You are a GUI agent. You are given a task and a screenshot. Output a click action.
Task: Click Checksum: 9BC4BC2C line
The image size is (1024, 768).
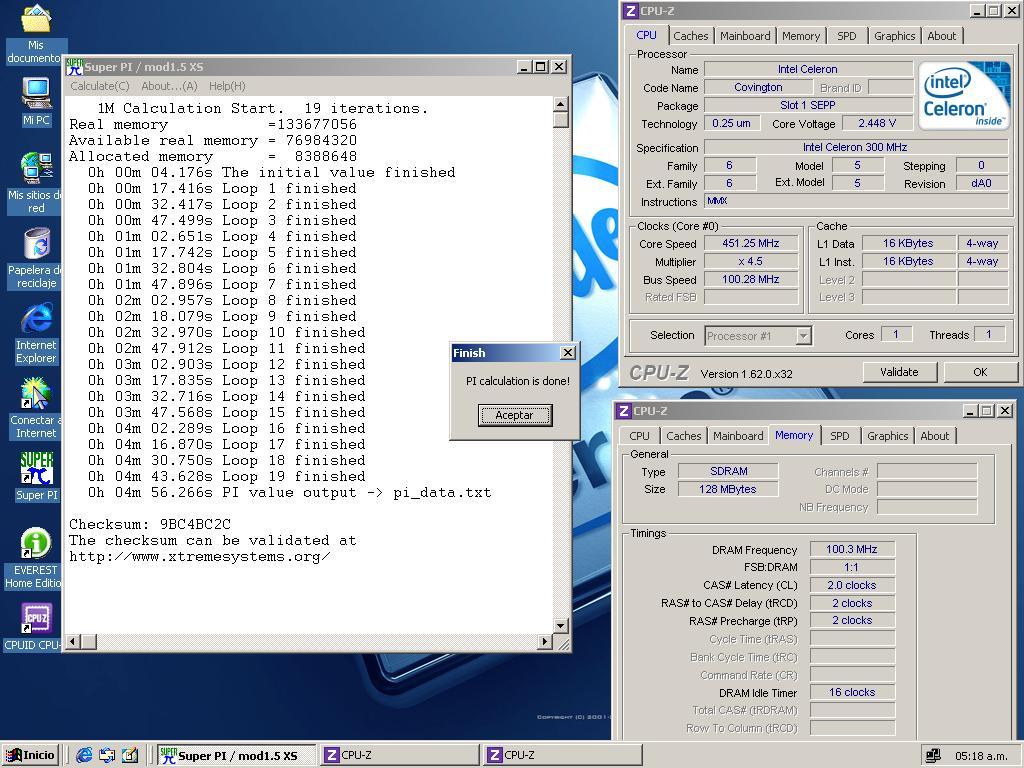point(150,524)
